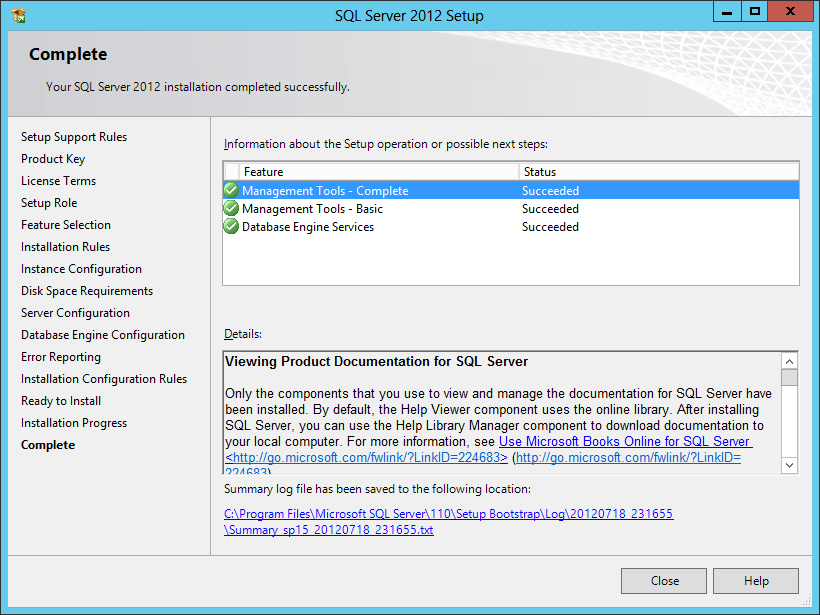Screen dimensions: 820x615
Task: Select the Management Tools - Complete row
Action: 511,190
